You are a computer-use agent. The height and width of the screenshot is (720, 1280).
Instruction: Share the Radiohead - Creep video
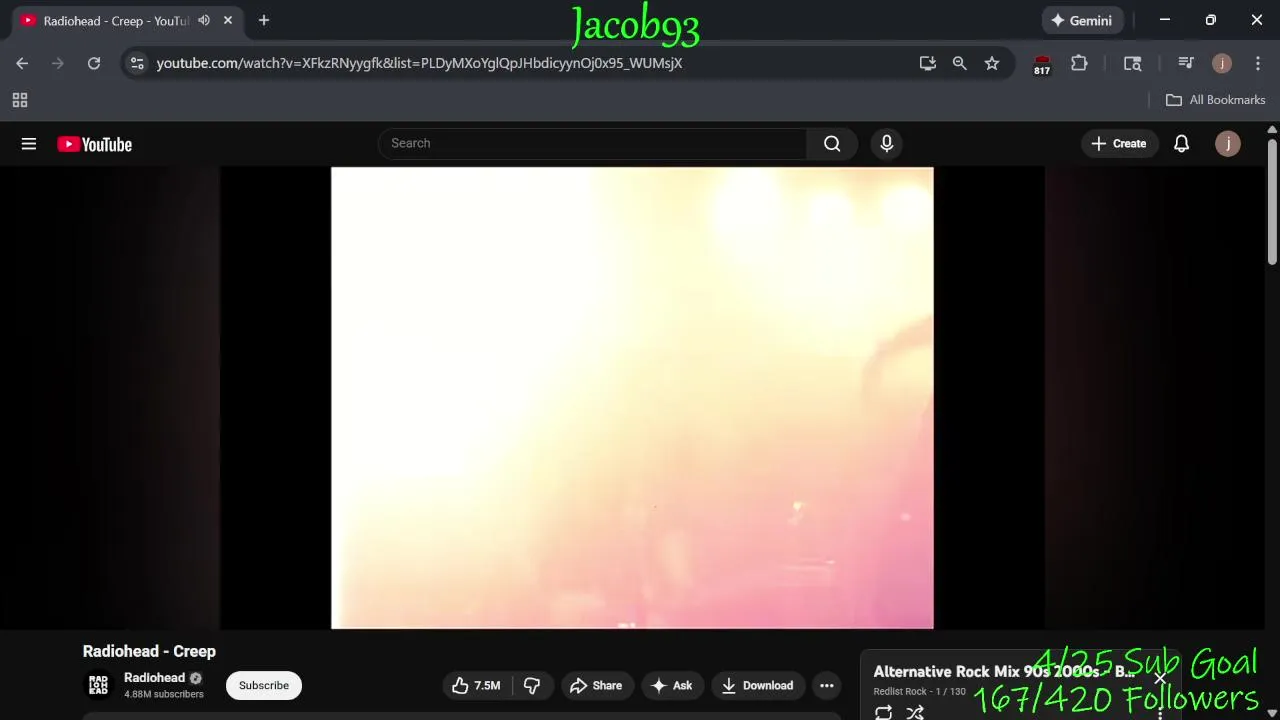point(596,685)
